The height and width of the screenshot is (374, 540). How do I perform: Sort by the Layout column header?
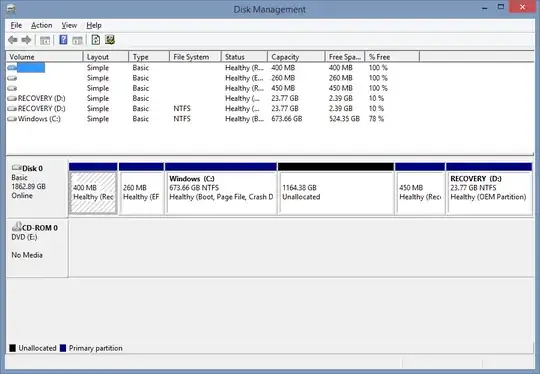click(x=106, y=57)
